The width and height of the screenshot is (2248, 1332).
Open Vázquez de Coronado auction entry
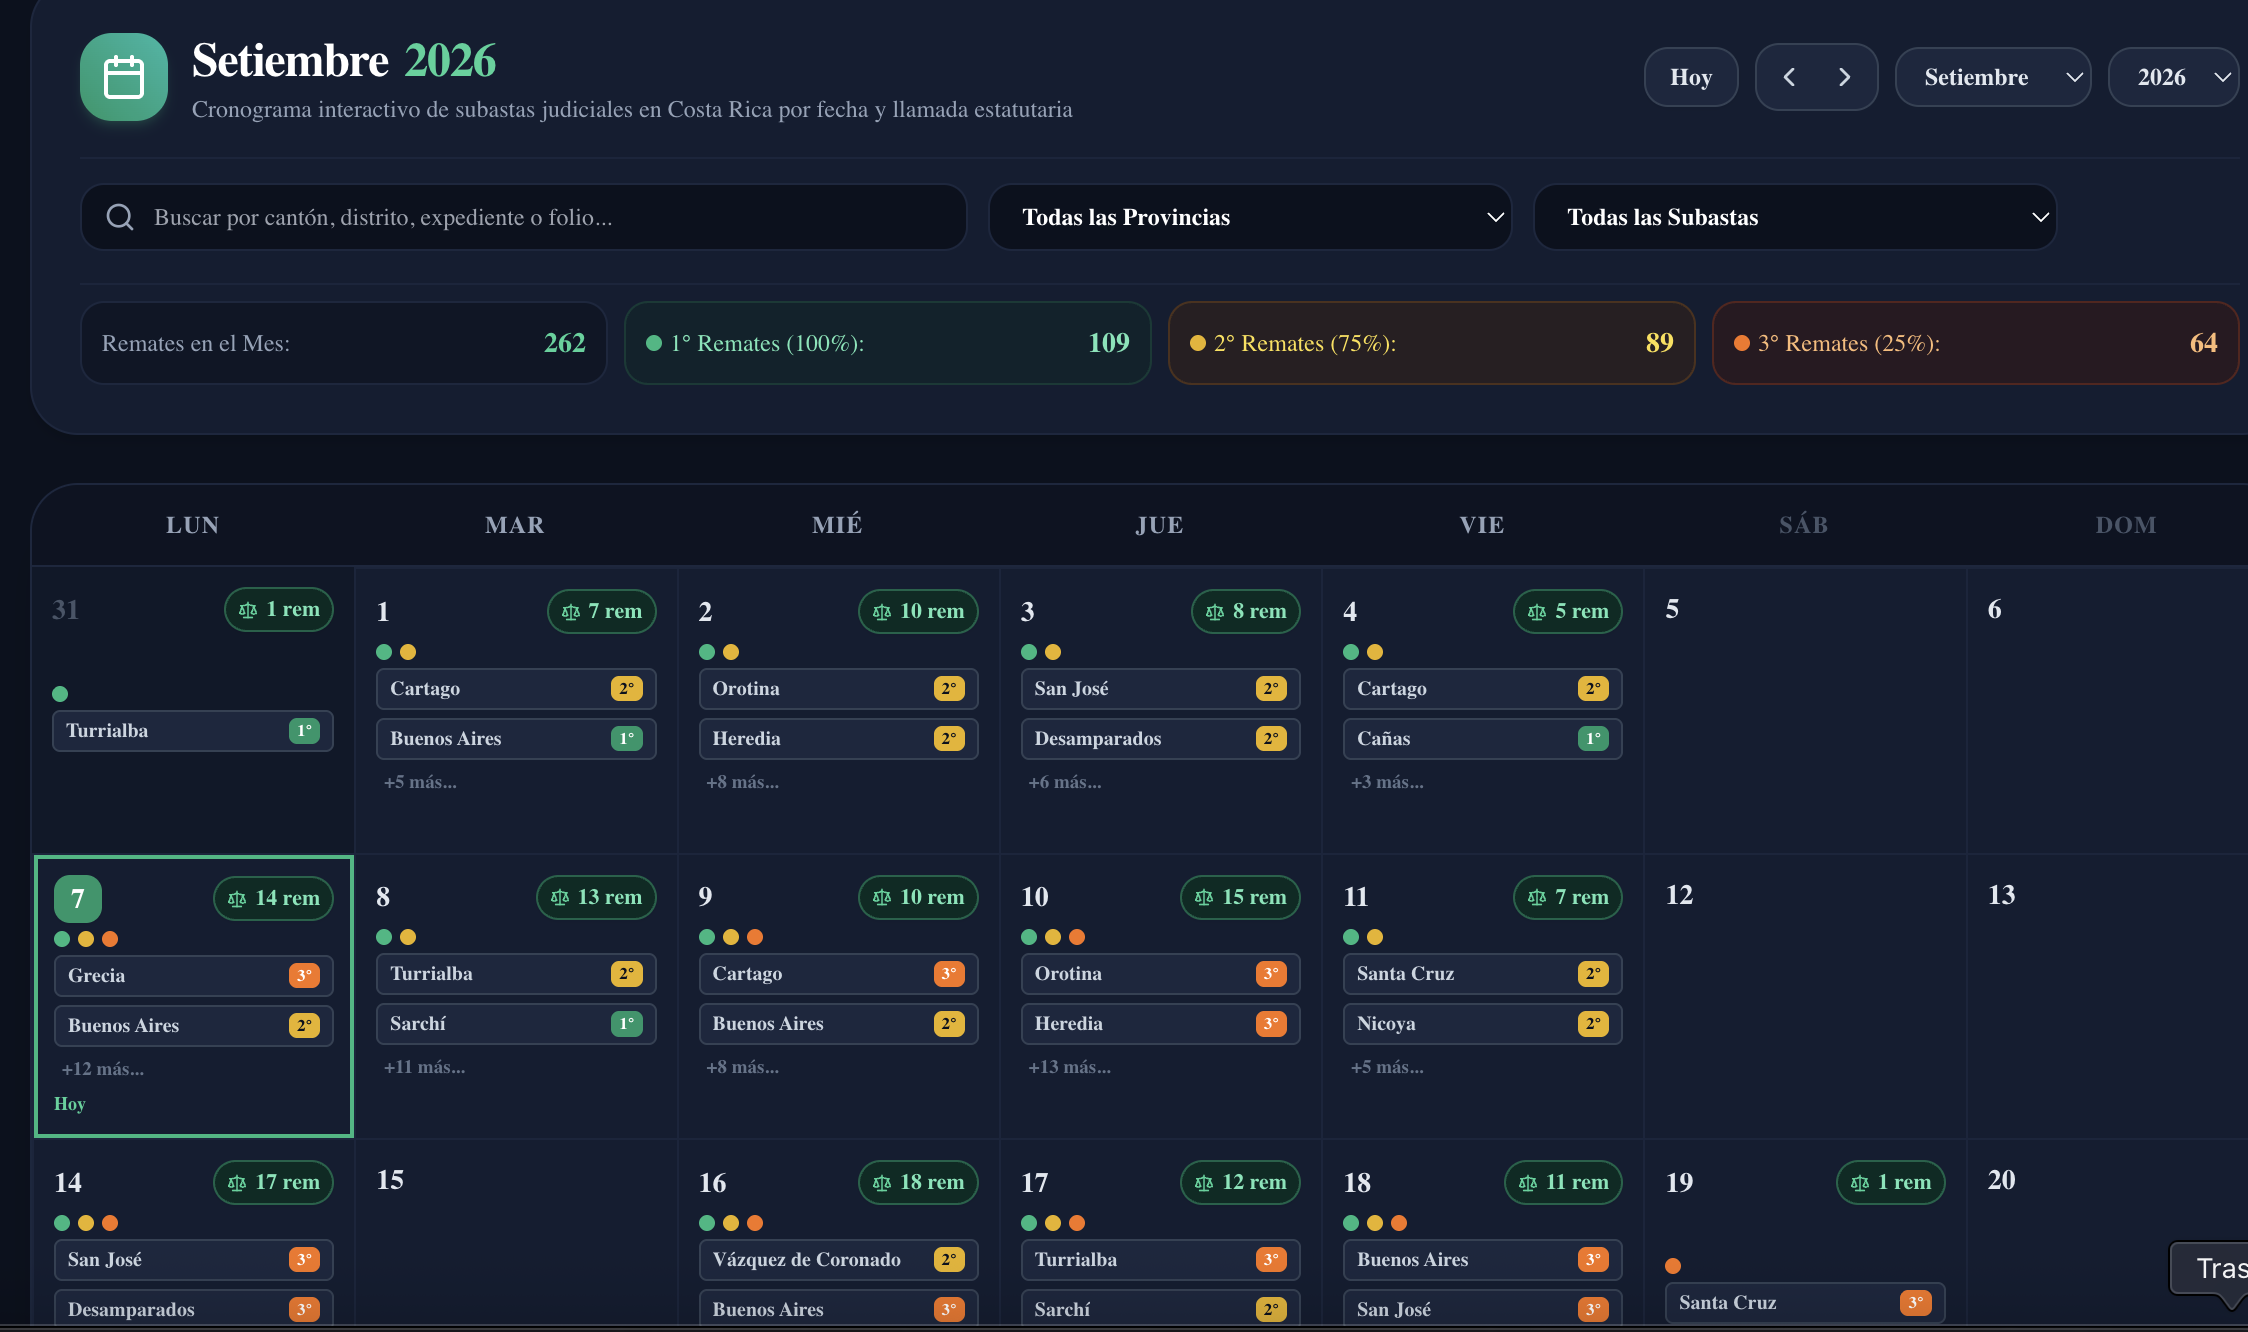coord(838,1260)
